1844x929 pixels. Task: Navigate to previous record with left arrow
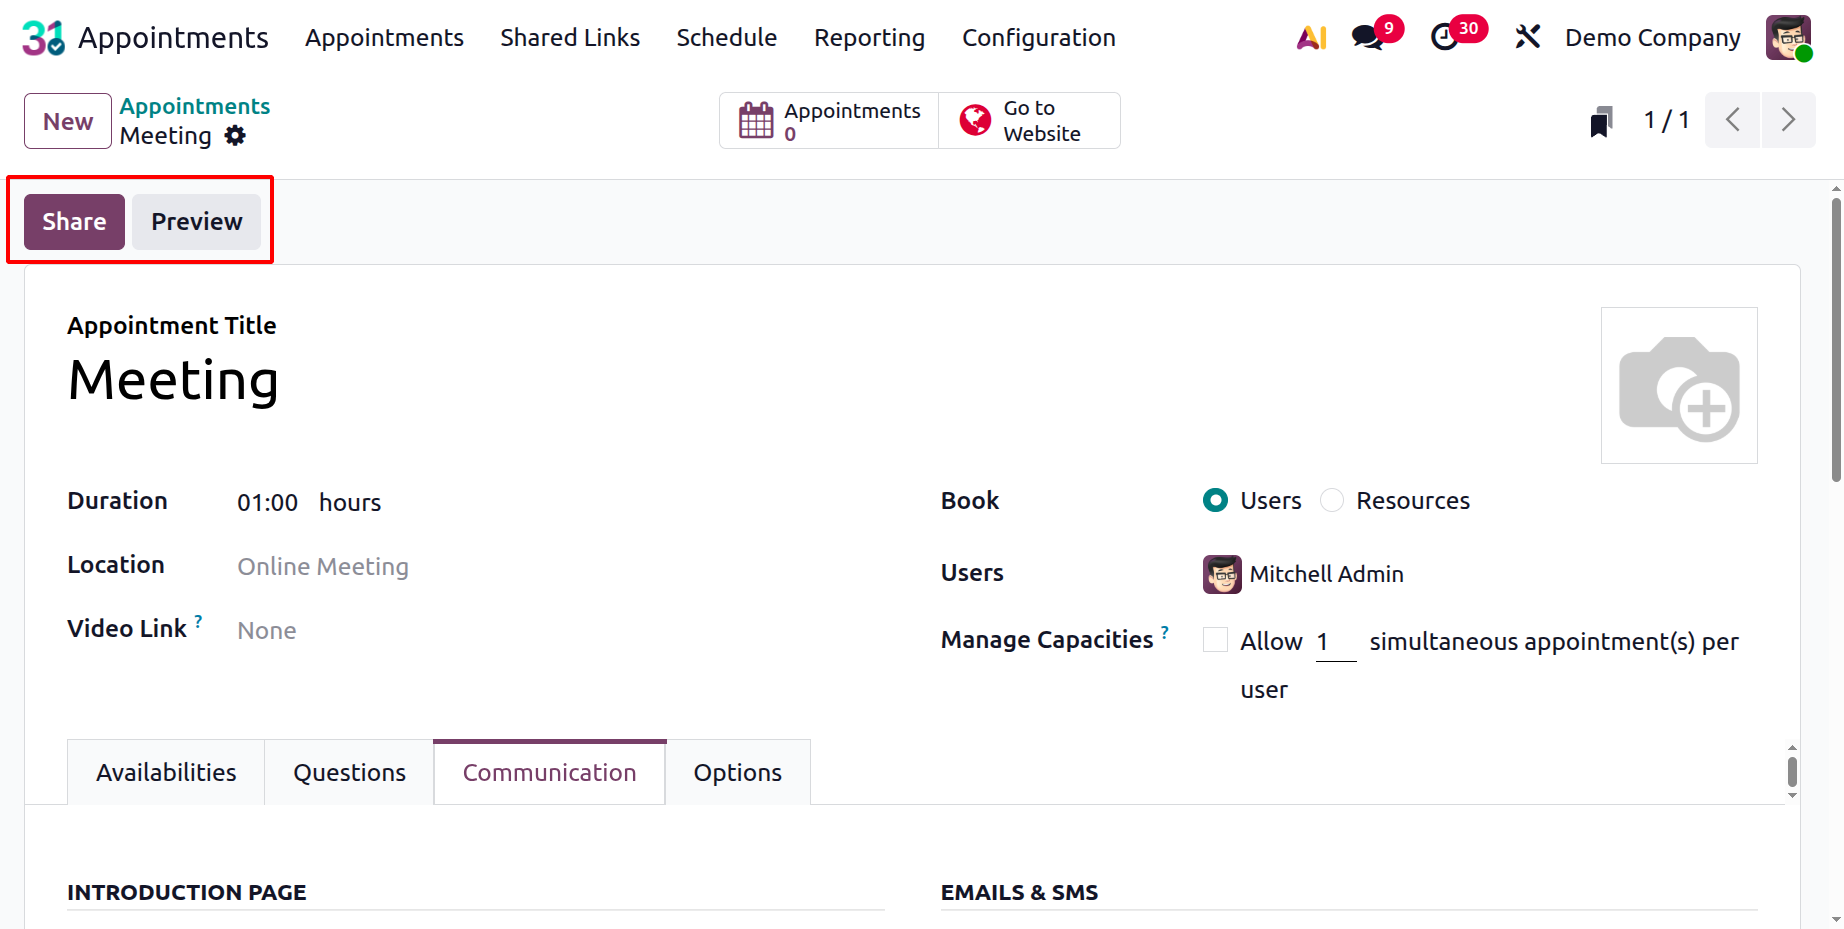tap(1733, 119)
